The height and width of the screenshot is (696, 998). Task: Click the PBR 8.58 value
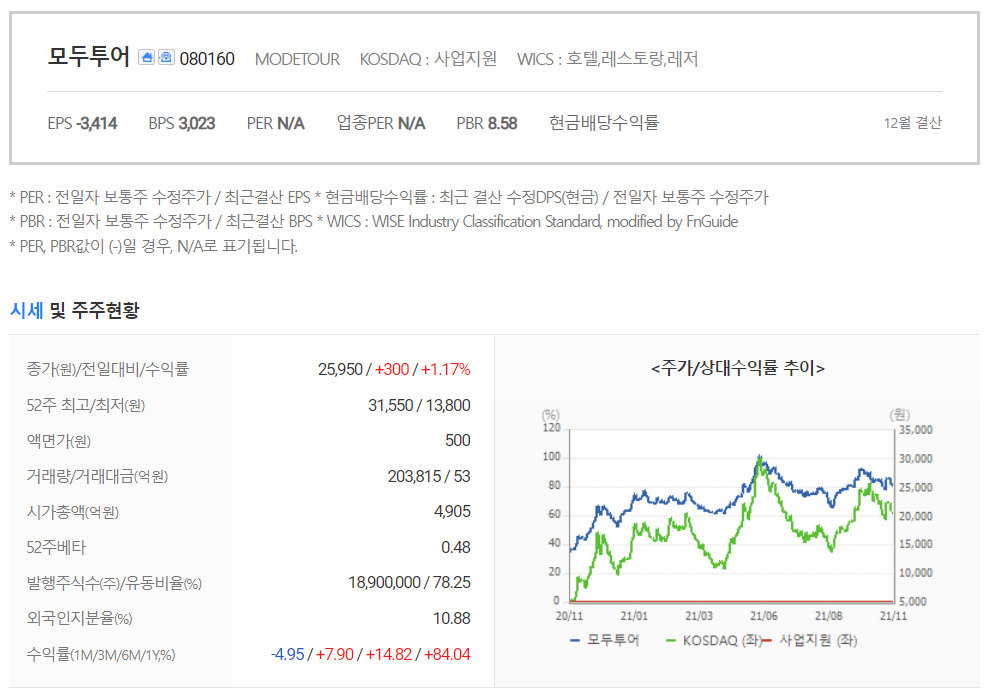click(x=486, y=123)
